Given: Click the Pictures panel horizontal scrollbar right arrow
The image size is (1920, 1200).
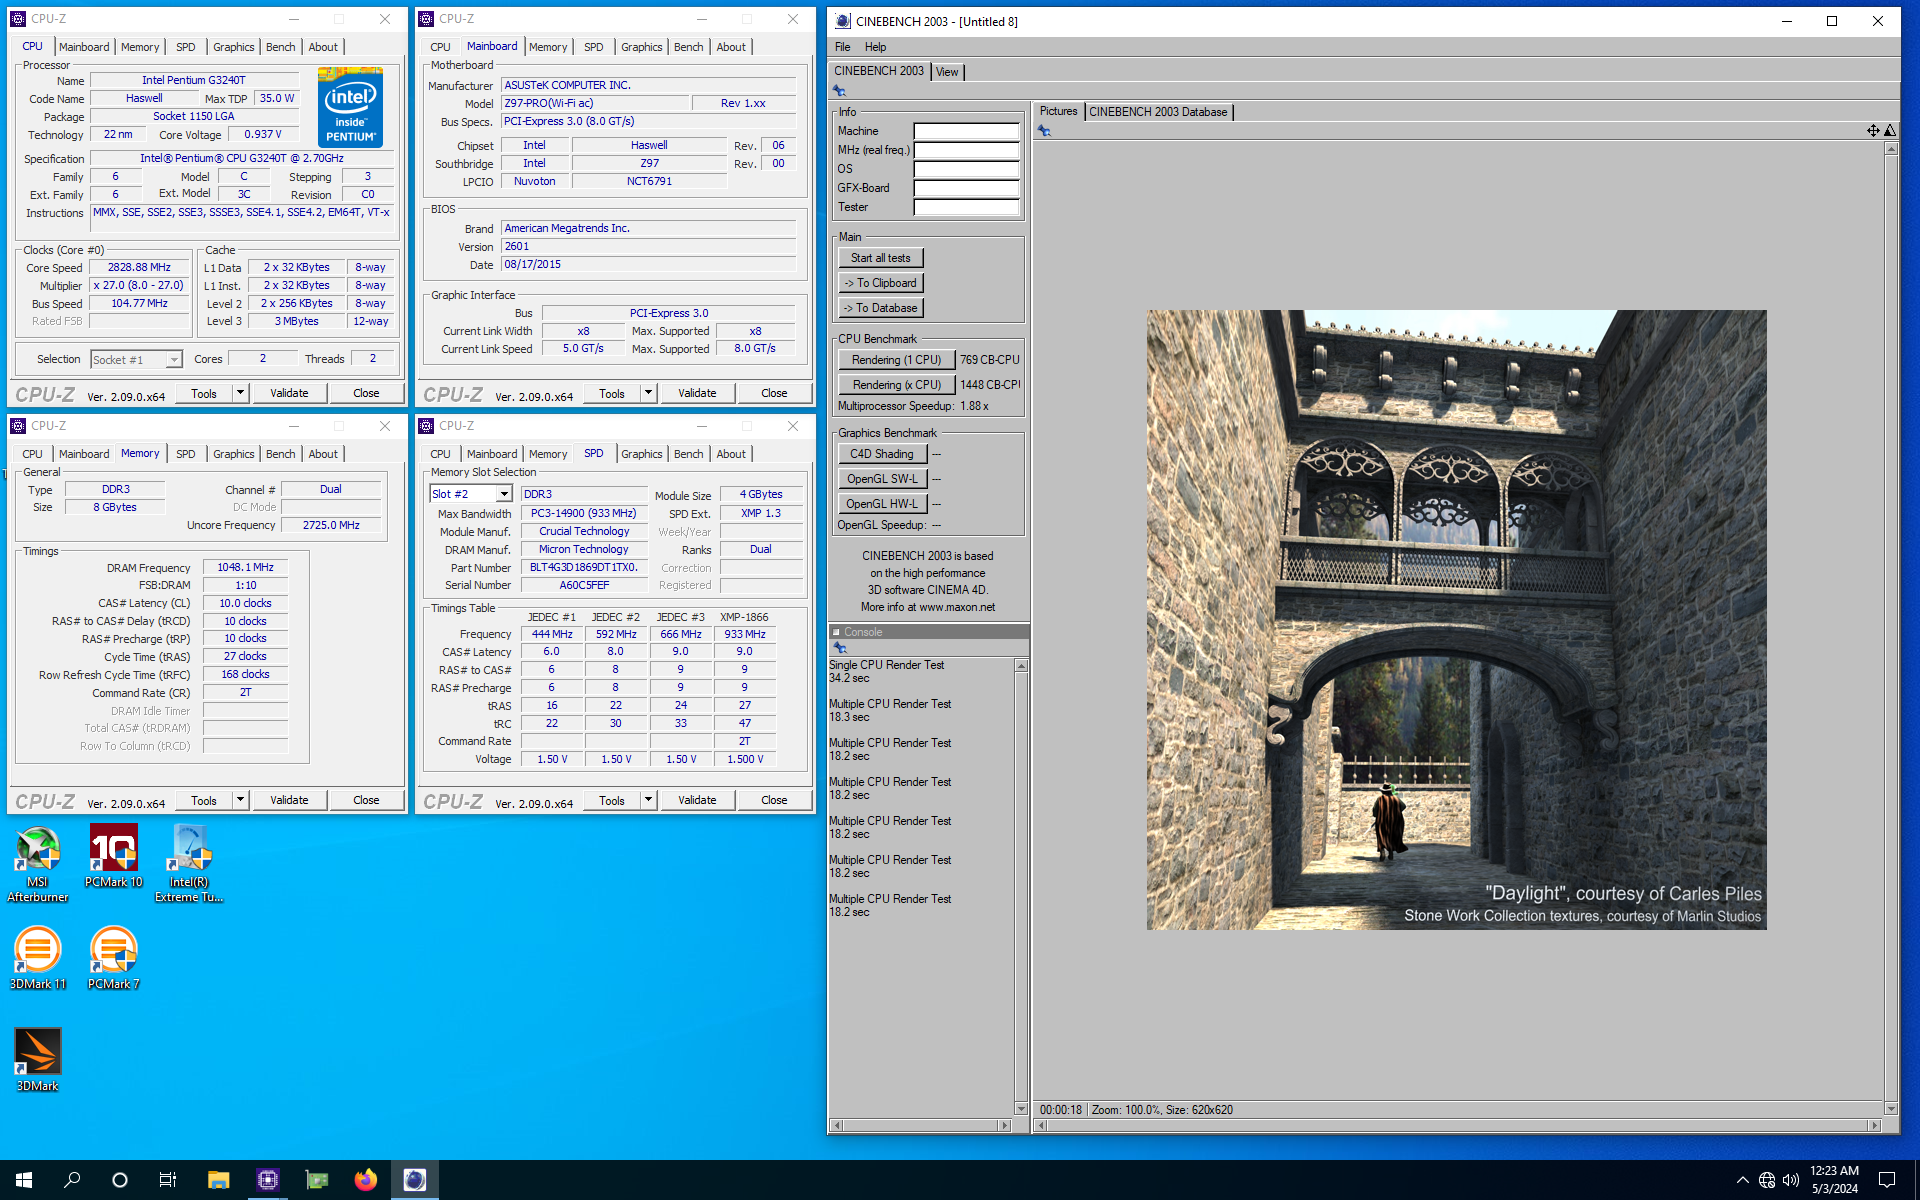Looking at the screenshot, I should click(1875, 1126).
